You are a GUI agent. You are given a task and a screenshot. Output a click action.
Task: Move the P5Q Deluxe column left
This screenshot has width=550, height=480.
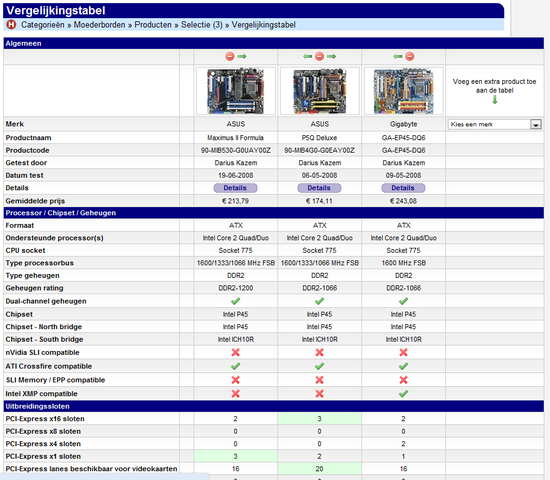coord(308,56)
